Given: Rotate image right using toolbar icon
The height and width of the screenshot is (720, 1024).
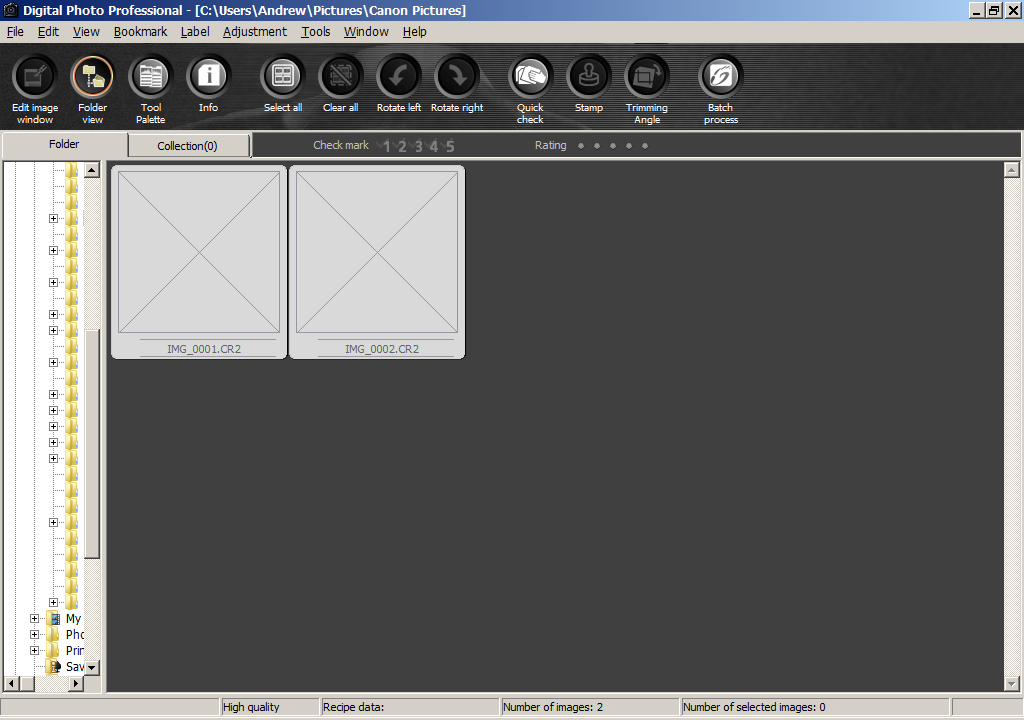Looking at the screenshot, I should [x=456, y=76].
